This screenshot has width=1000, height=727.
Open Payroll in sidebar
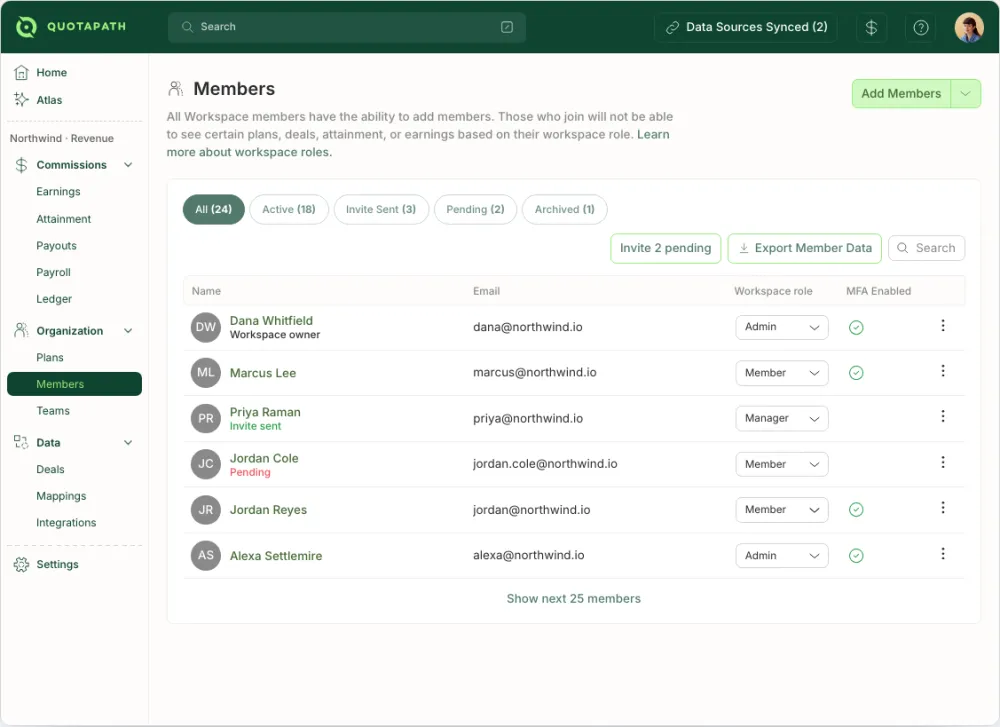[x=53, y=272]
